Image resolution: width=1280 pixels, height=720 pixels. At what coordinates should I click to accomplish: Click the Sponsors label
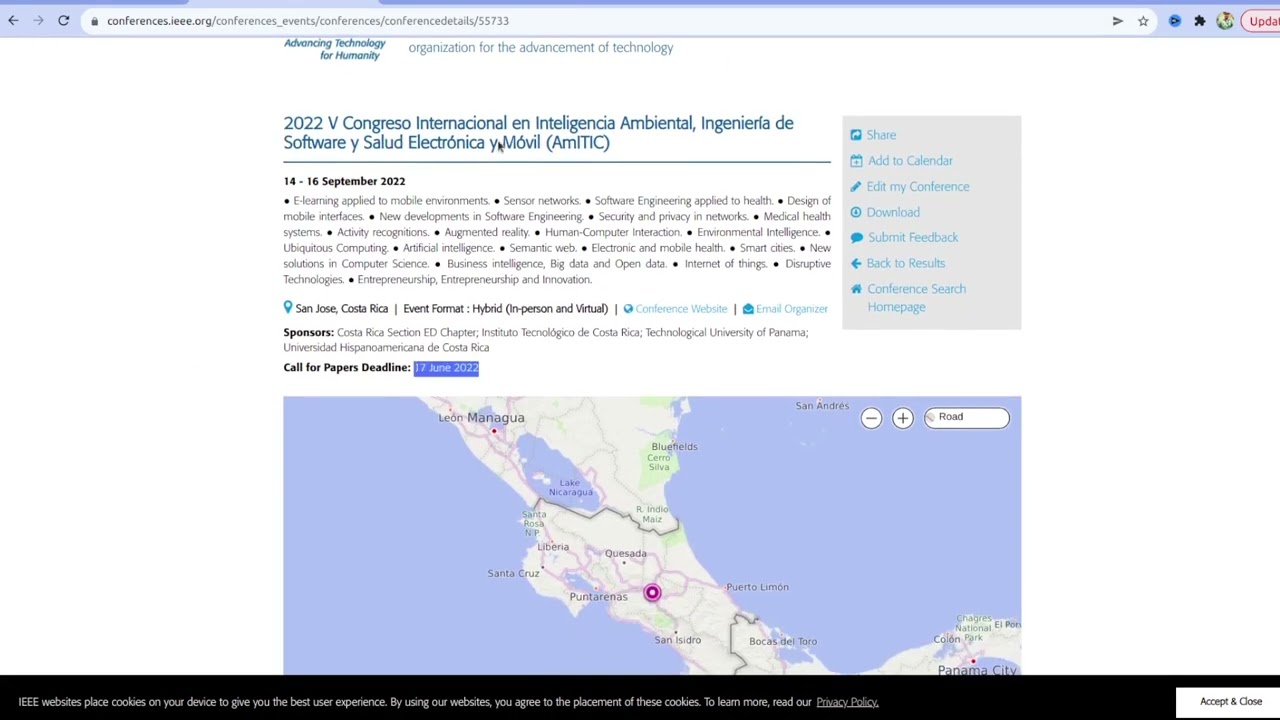point(308,332)
